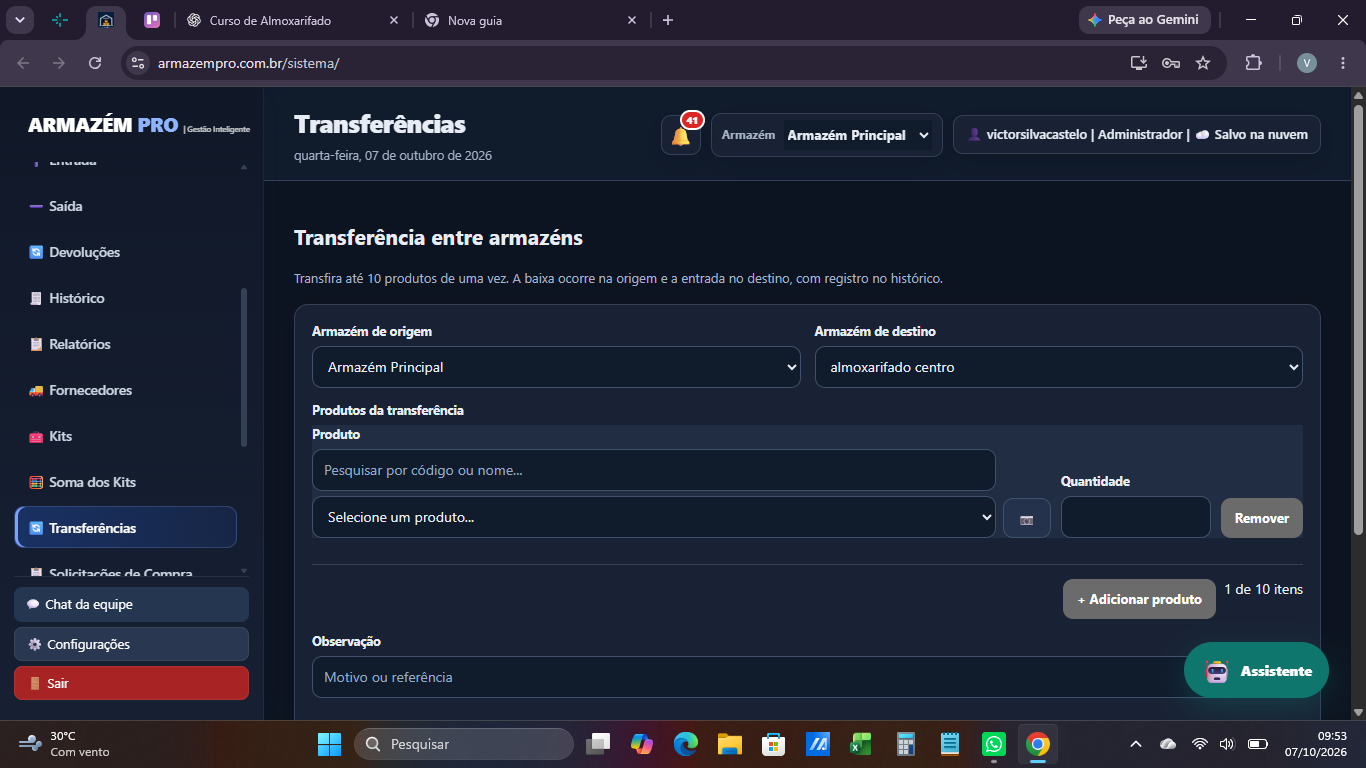The height and width of the screenshot is (768, 1366).
Task: Reload the page with the refresh icon
Action: tap(95, 63)
